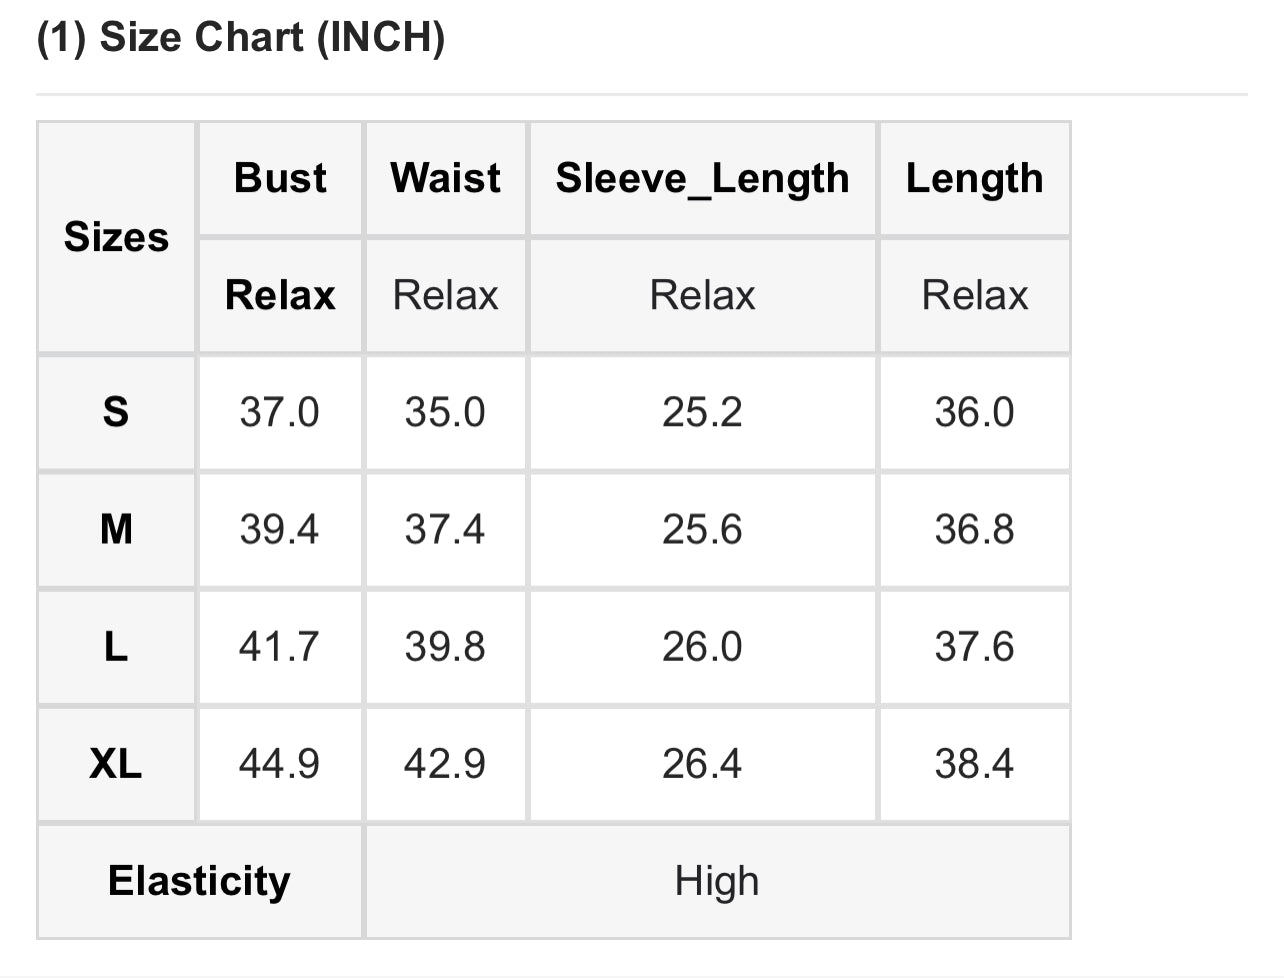Click the High elasticity value cell
Viewport: 1284px width, 978px height.
pos(717,881)
